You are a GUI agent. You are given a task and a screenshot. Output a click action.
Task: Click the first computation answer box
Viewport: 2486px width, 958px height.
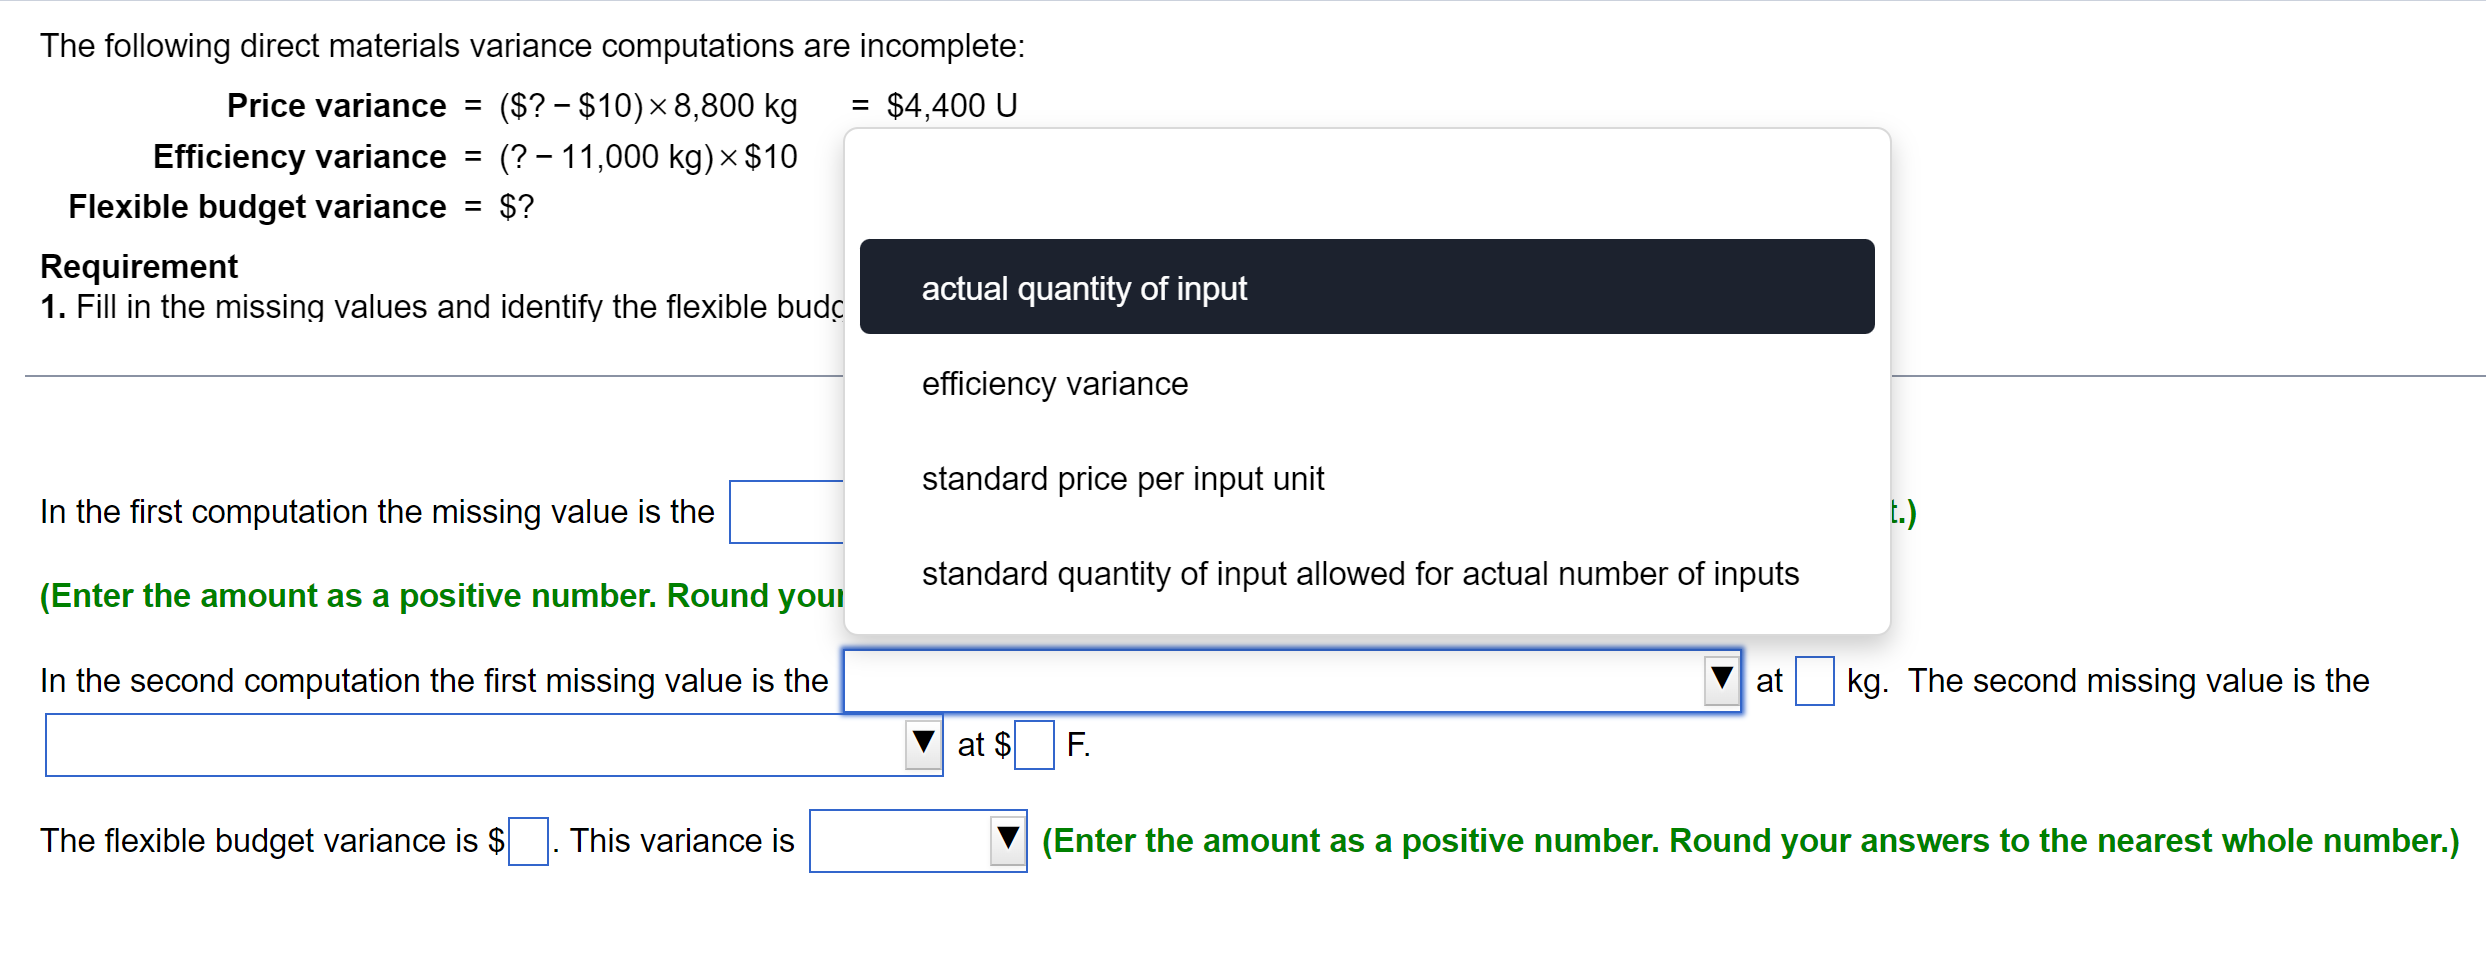tap(786, 511)
